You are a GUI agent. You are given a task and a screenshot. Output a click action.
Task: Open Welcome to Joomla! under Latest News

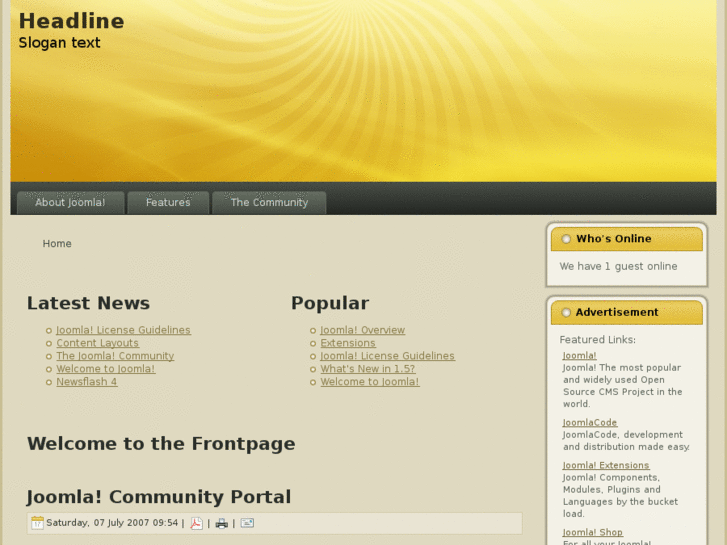click(106, 369)
